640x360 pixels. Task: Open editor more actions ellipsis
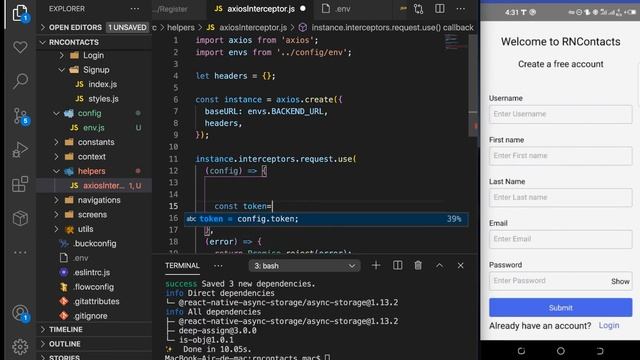coord(460,9)
